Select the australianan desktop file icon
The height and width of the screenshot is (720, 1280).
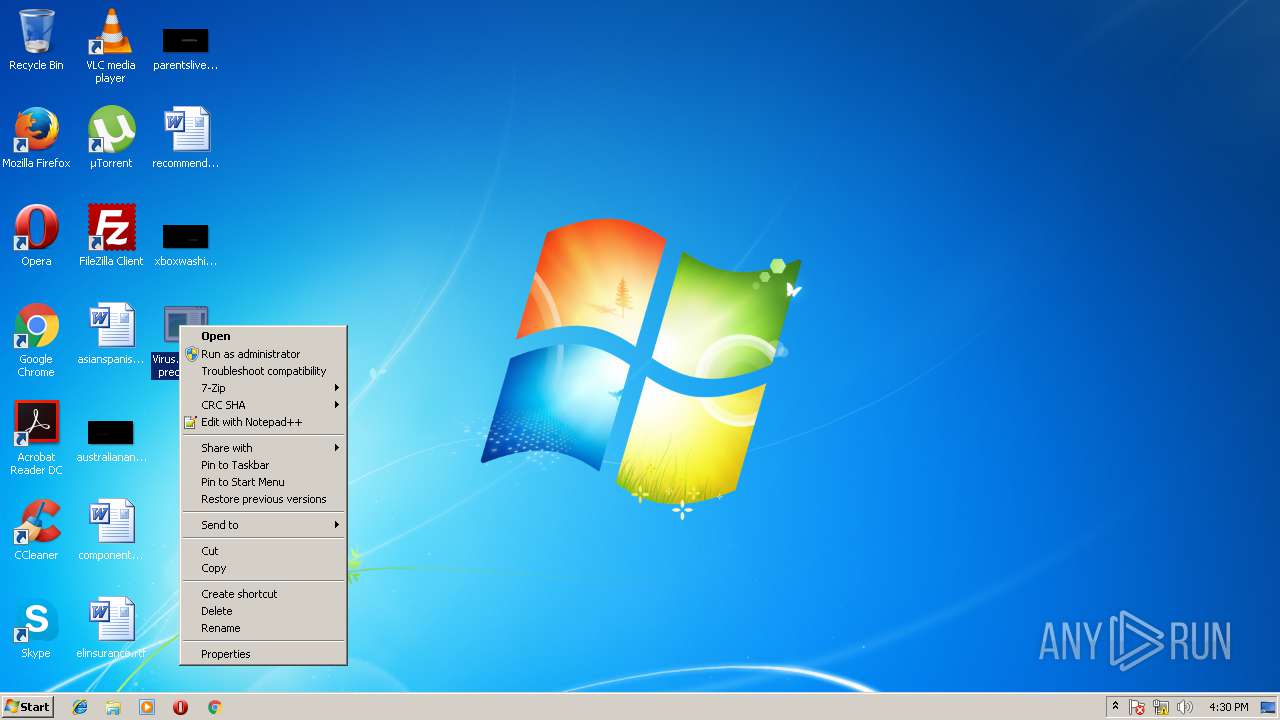coord(110,440)
